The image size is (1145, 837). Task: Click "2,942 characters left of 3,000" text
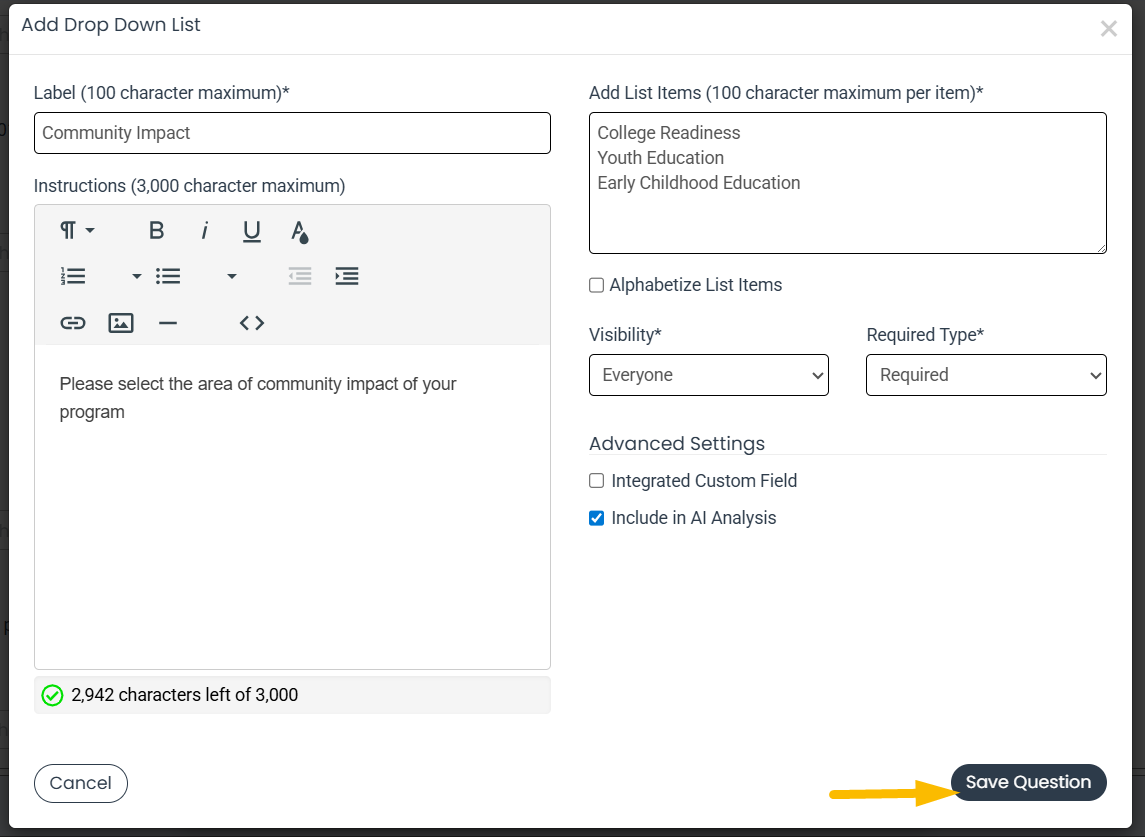coord(185,695)
